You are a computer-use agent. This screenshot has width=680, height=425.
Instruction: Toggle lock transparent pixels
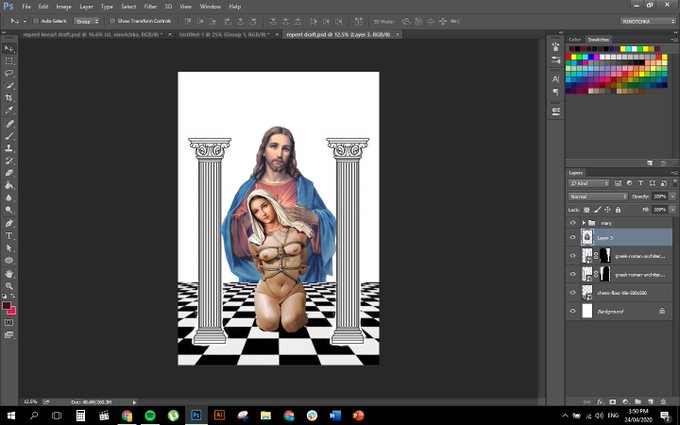[586, 210]
